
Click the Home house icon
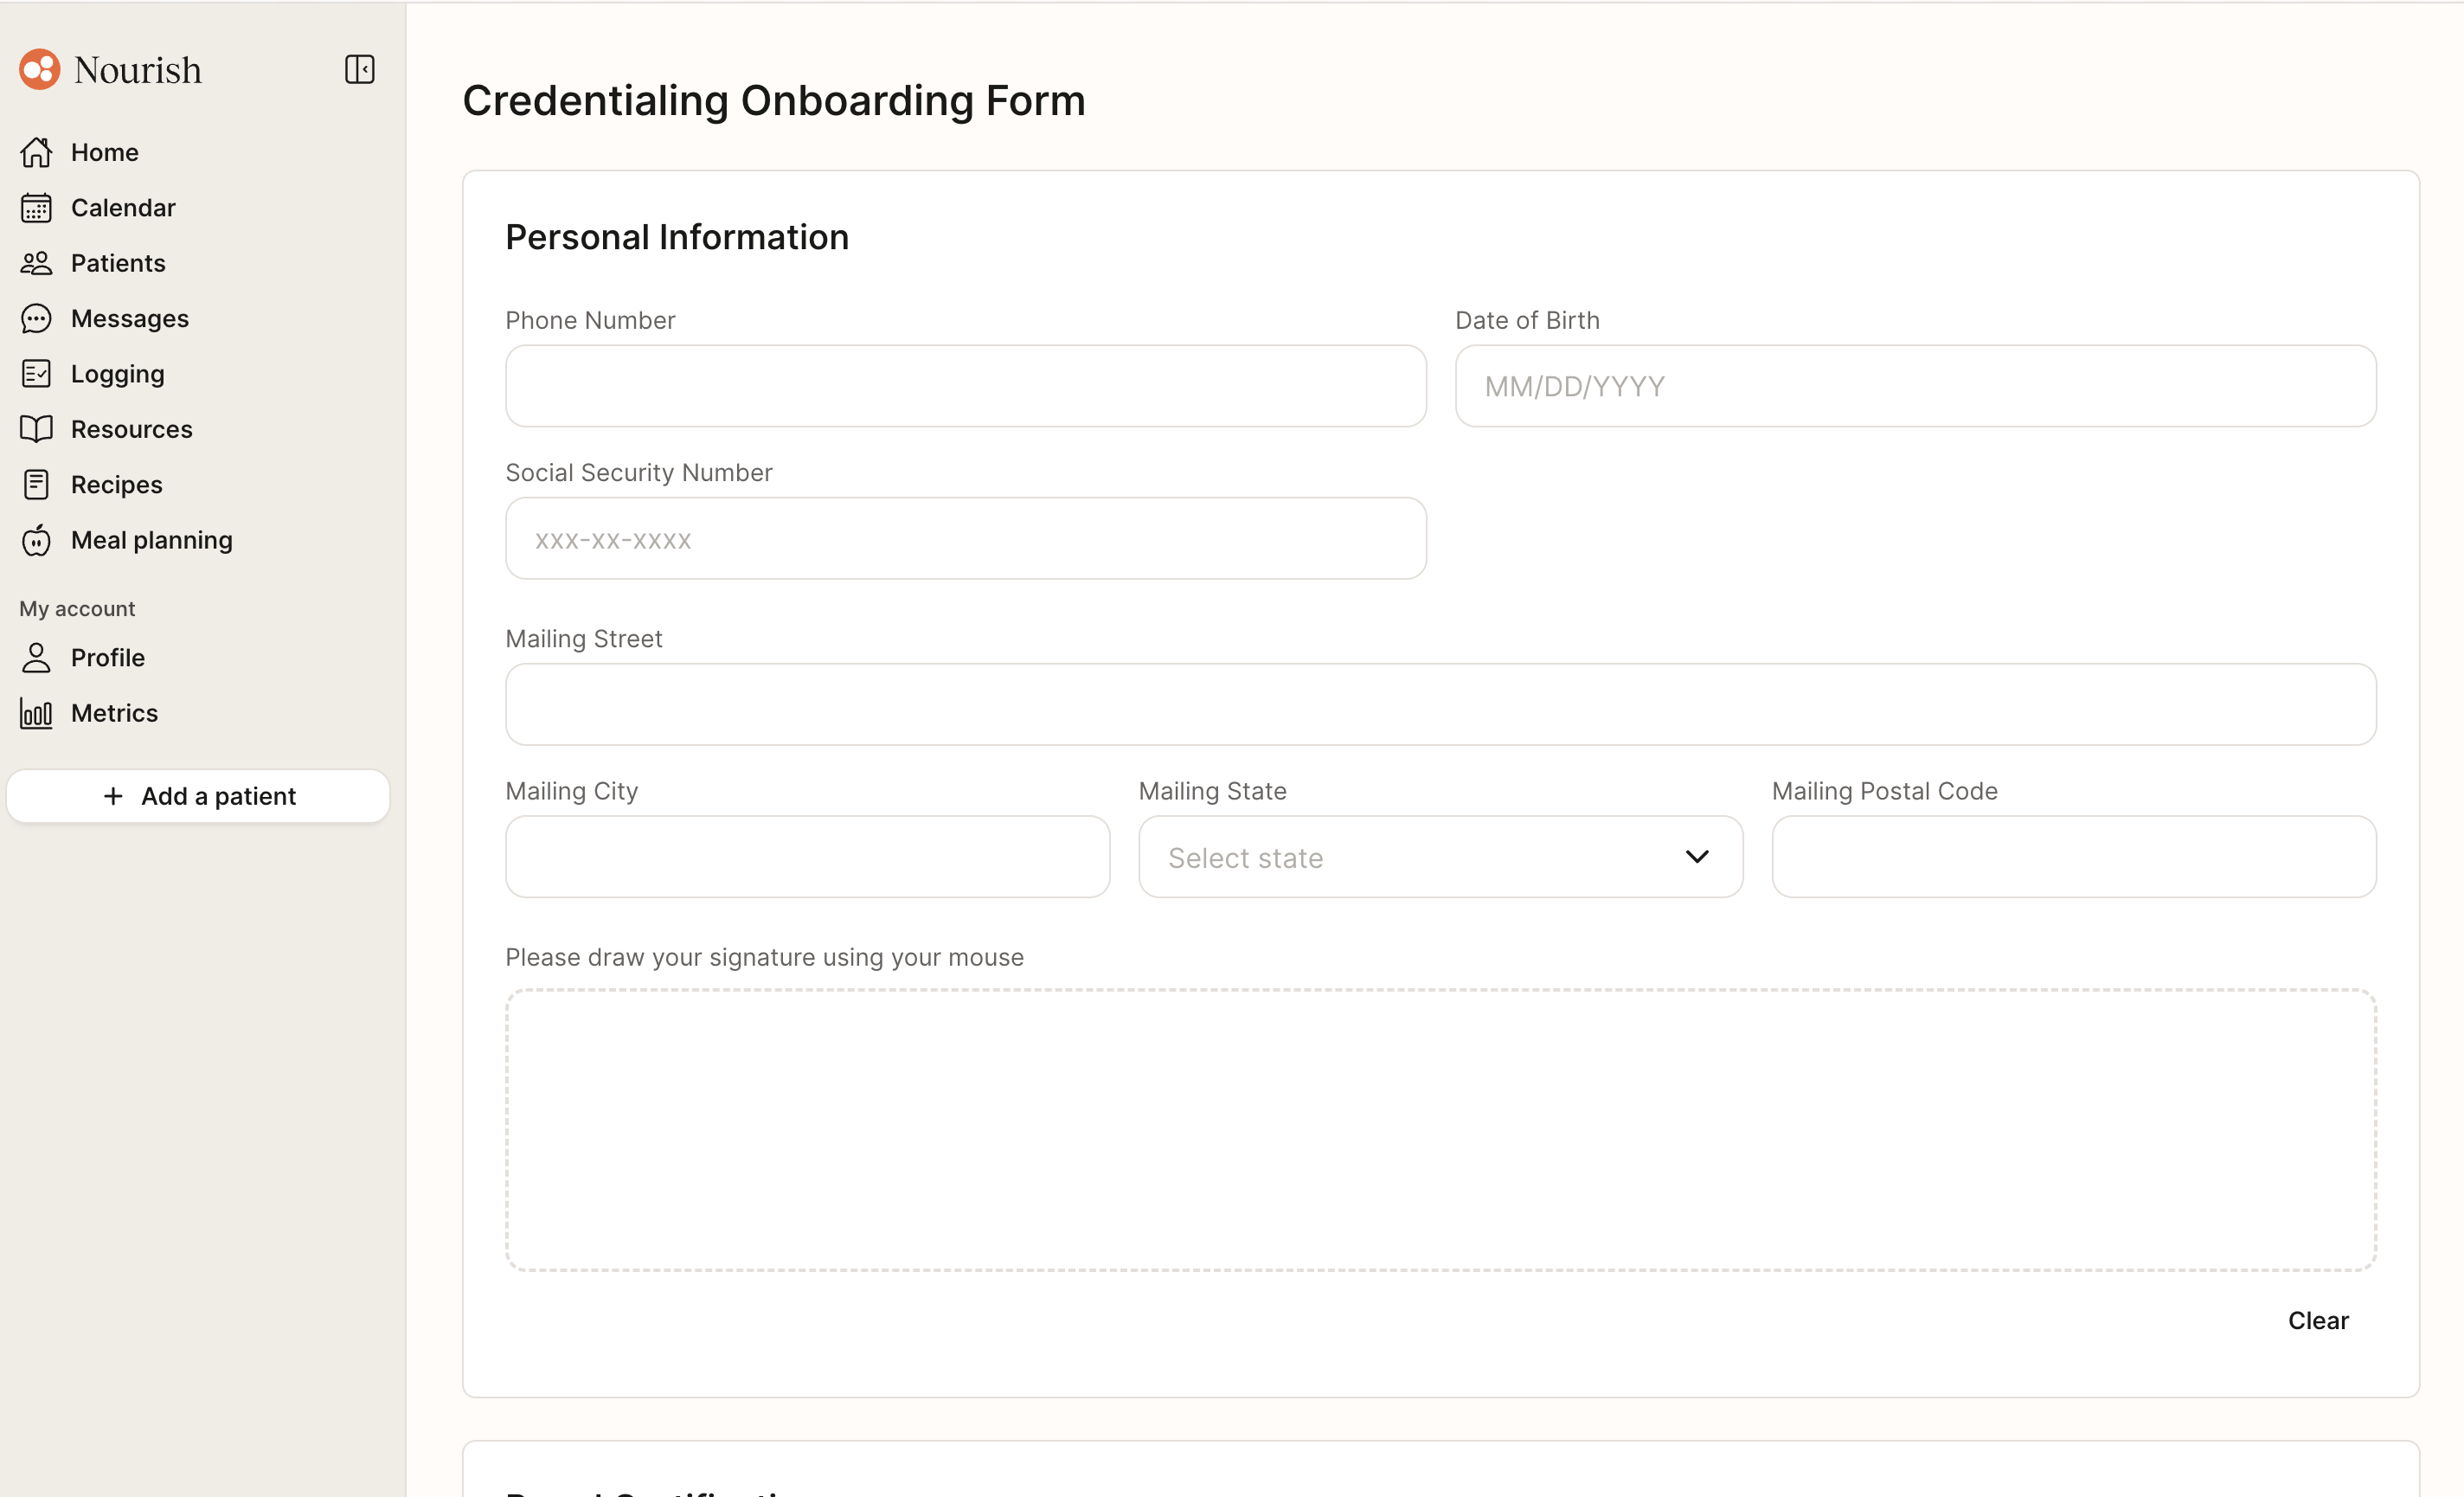click(x=37, y=152)
